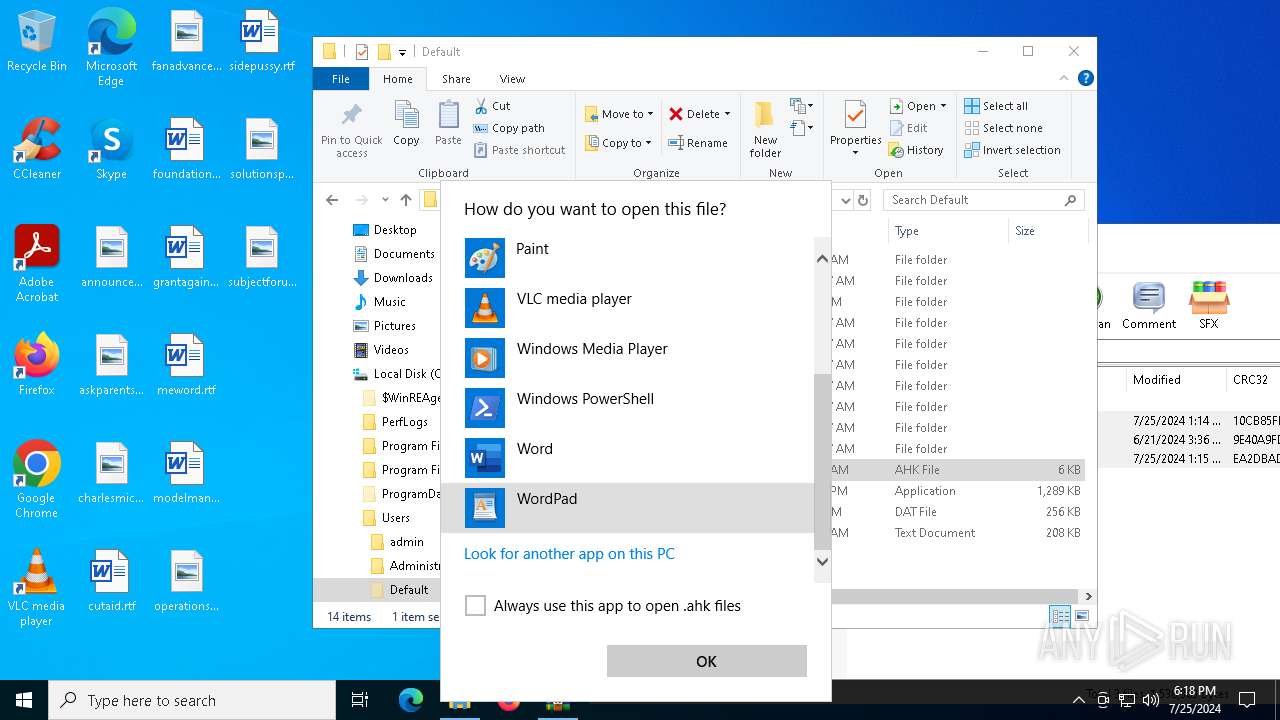Open the Delete dropdown in ribbon
1280x720 pixels.
[x=699, y=114]
